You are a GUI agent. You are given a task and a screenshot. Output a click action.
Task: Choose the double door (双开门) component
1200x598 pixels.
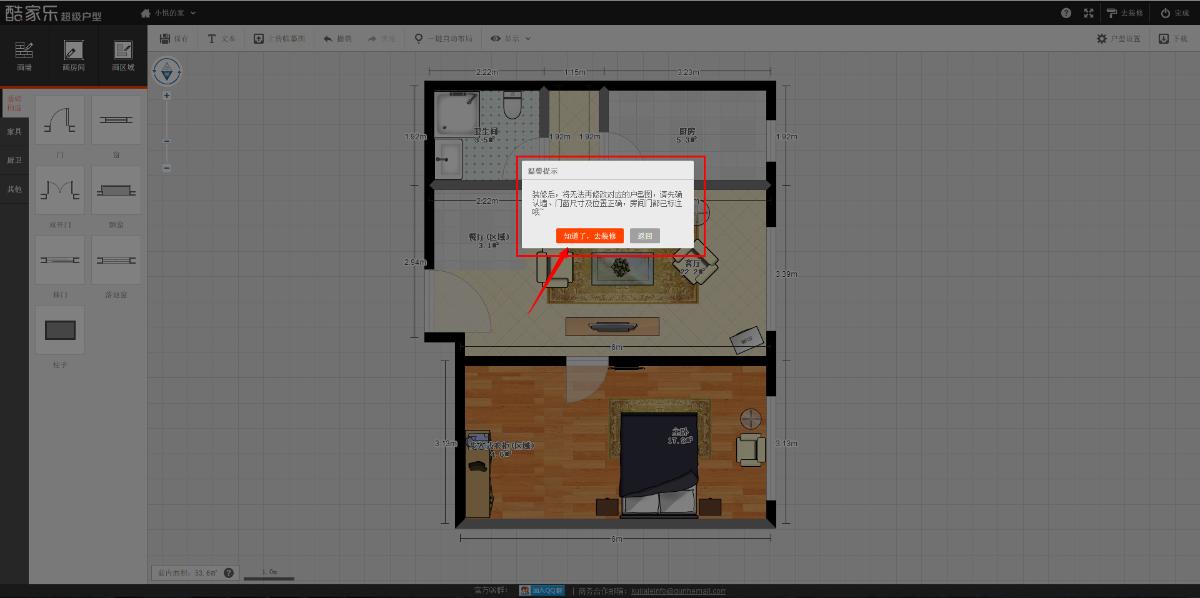(61, 190)
